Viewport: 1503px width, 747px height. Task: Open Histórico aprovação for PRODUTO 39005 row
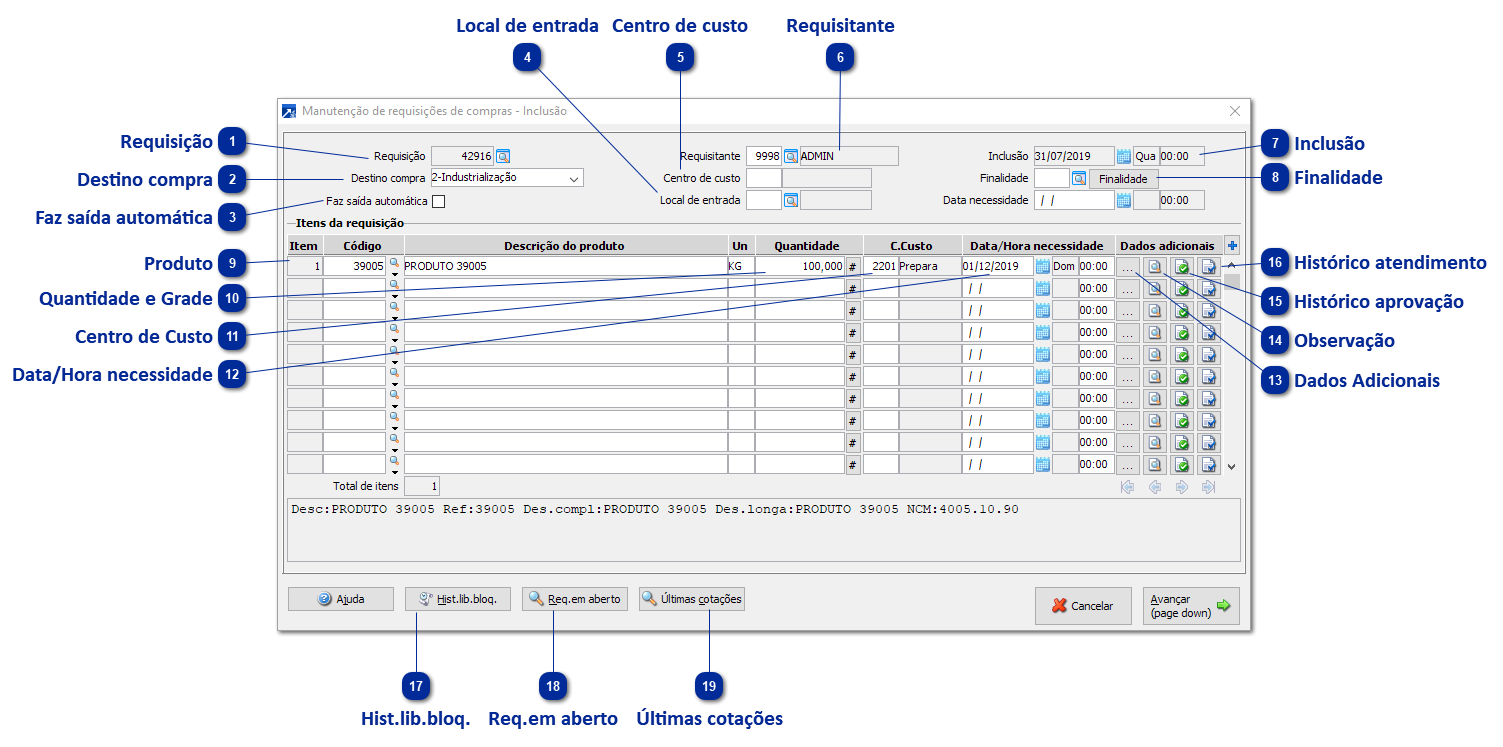[x=1182, y=267]
